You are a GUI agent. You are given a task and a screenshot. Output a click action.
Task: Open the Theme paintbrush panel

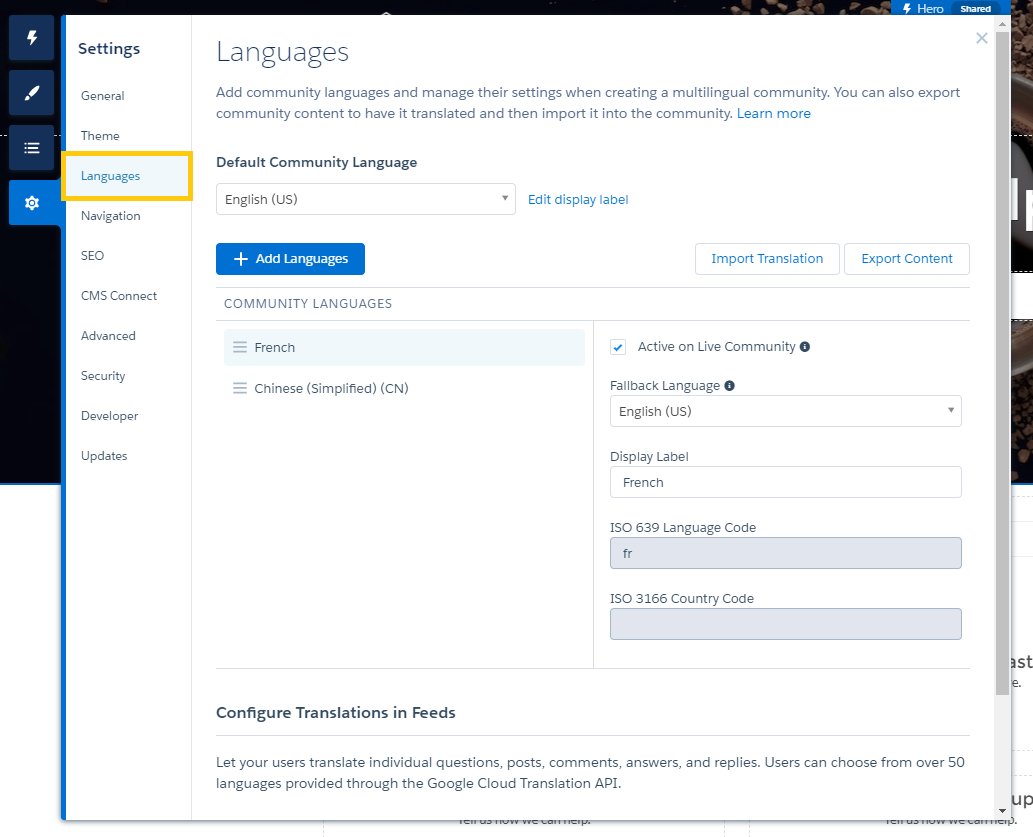point(31,93)
